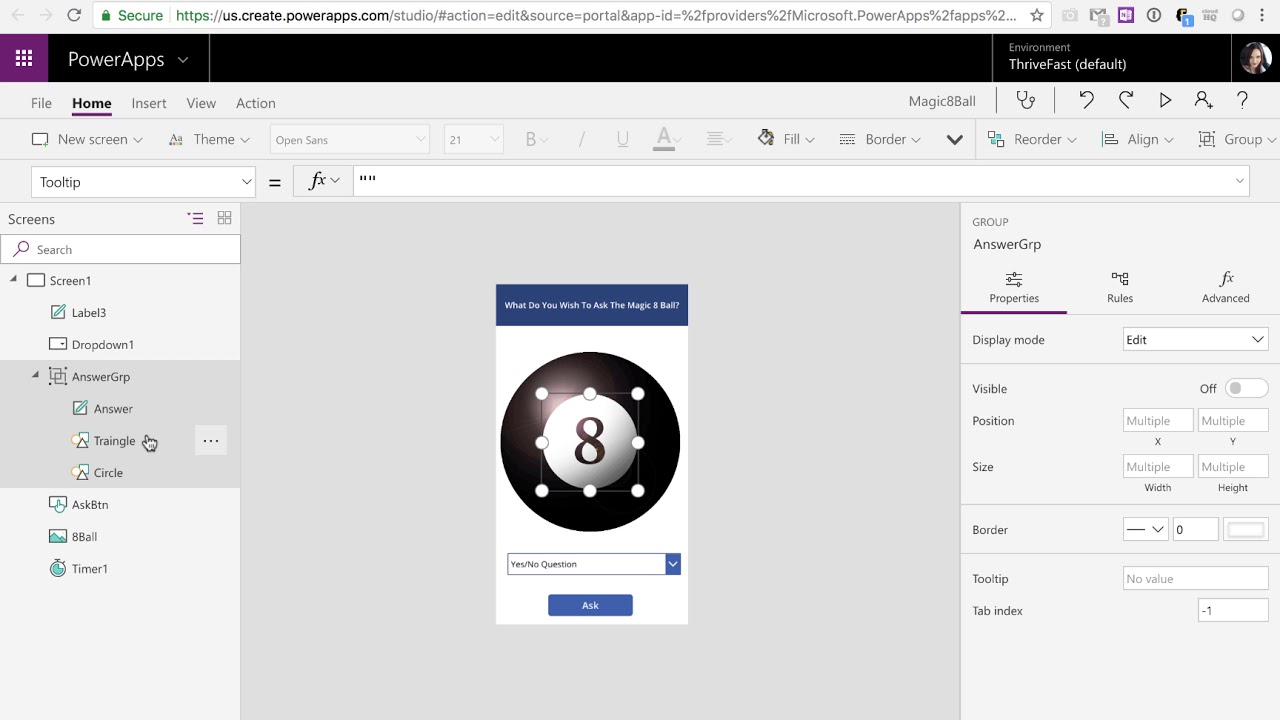Open the font family Open Sans dropdown
The image size is (1280, 720).
349,140
